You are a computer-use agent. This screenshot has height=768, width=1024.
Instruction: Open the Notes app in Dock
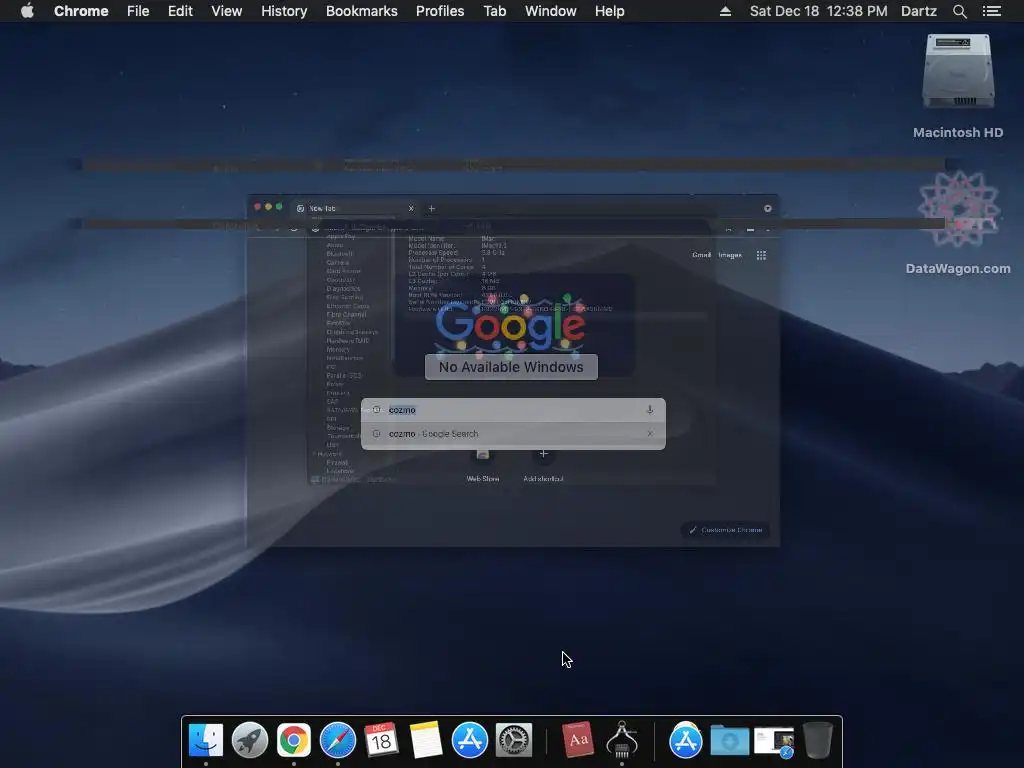tap(426, 741)
